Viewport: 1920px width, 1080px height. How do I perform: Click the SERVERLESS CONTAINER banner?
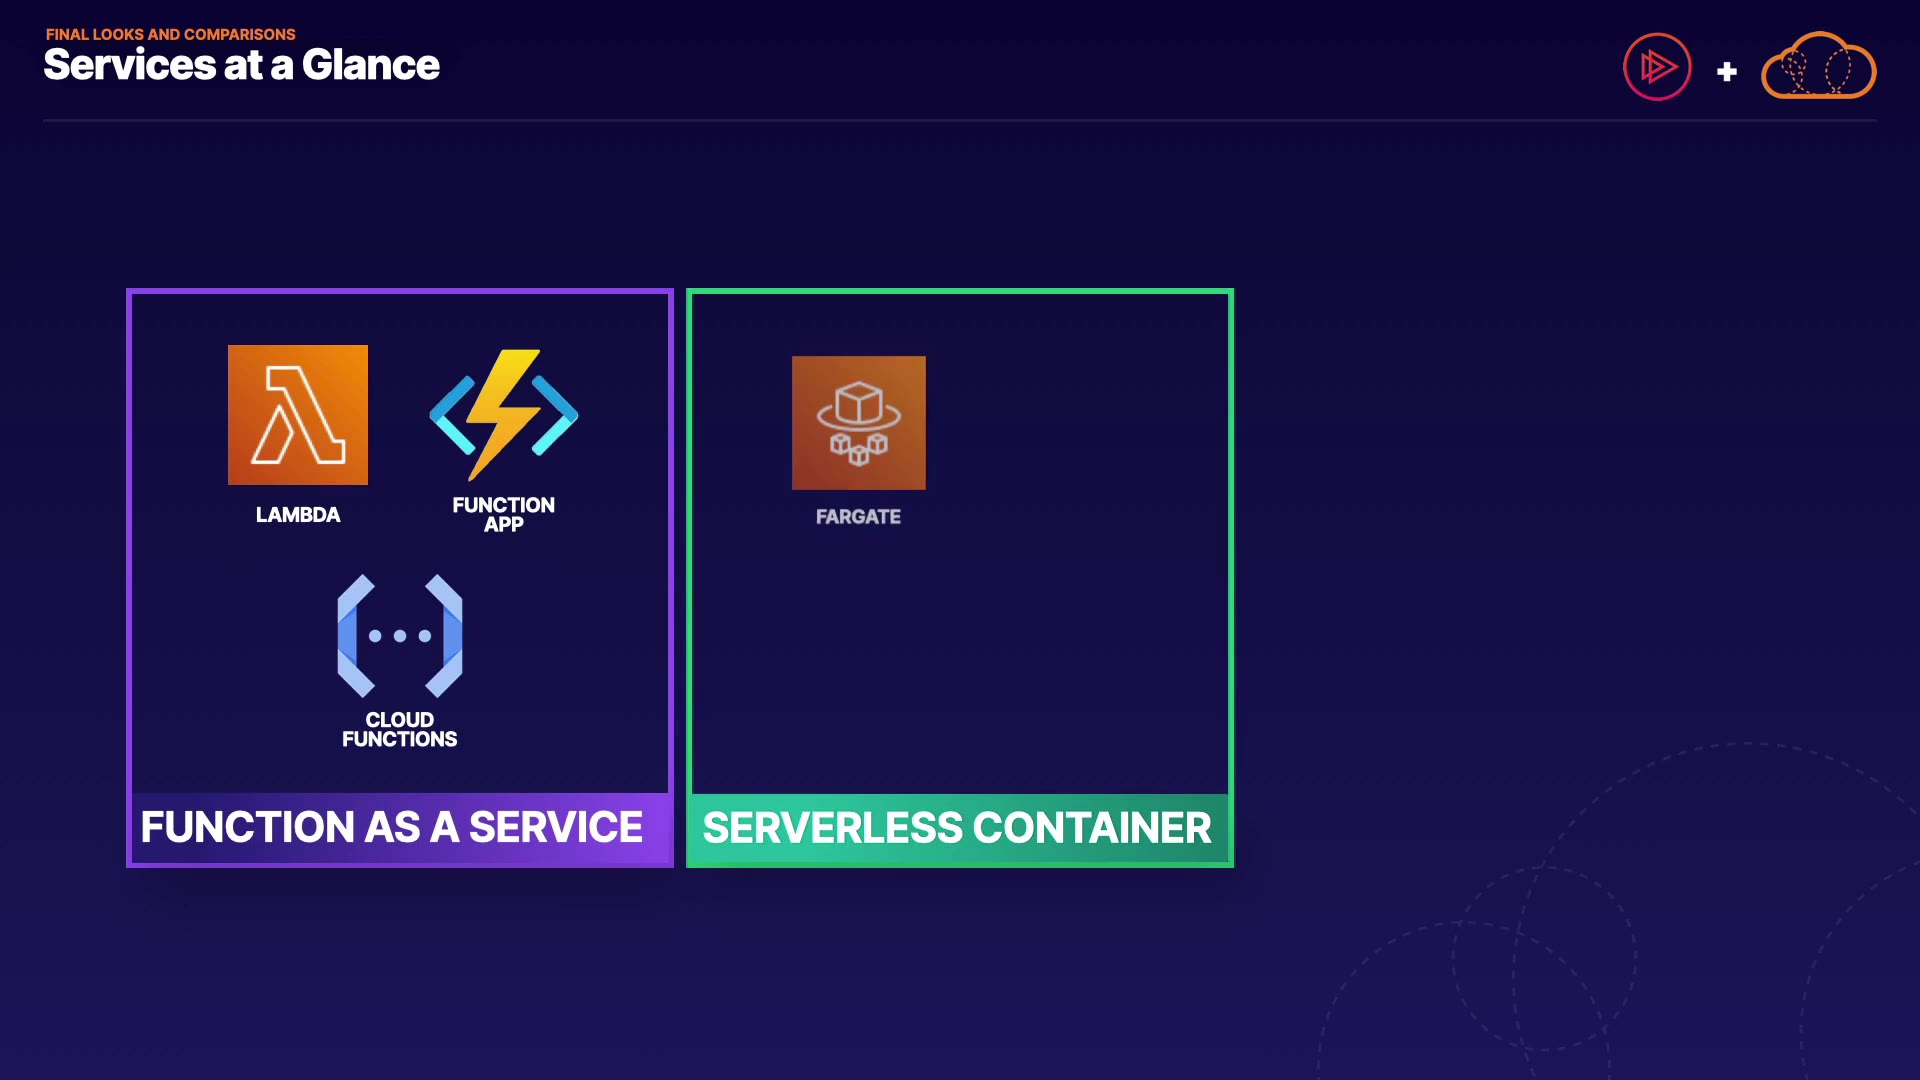pos(957,829)
